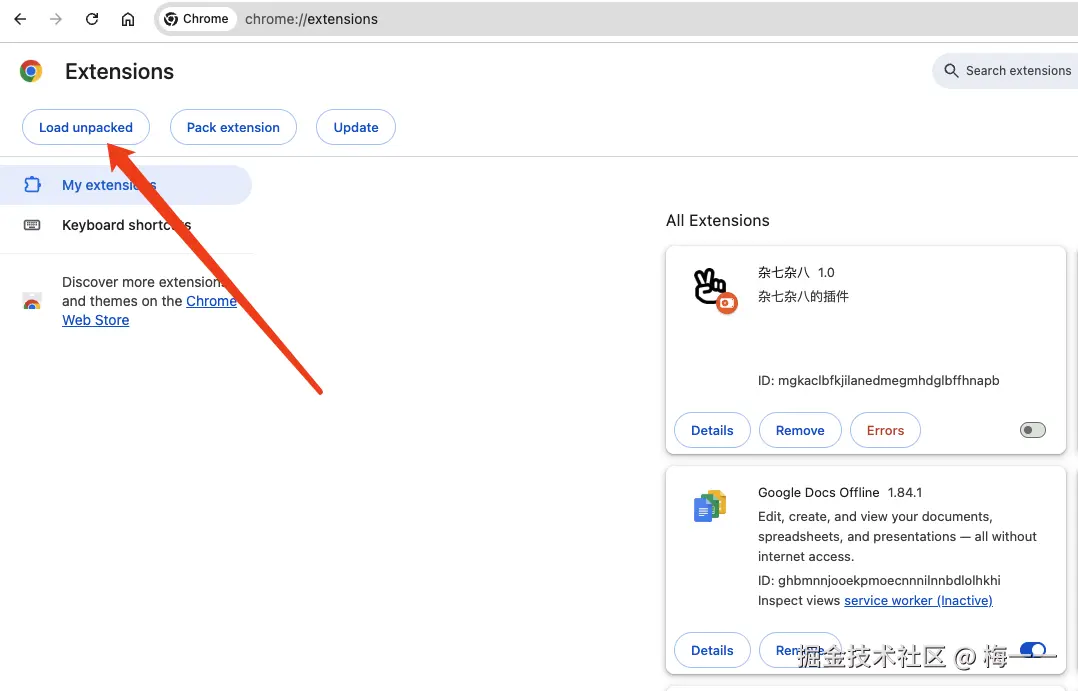This screenshot has height=691, width=1078.
Task: Click the Chrome Web Store icon
Action: point(32,301)
